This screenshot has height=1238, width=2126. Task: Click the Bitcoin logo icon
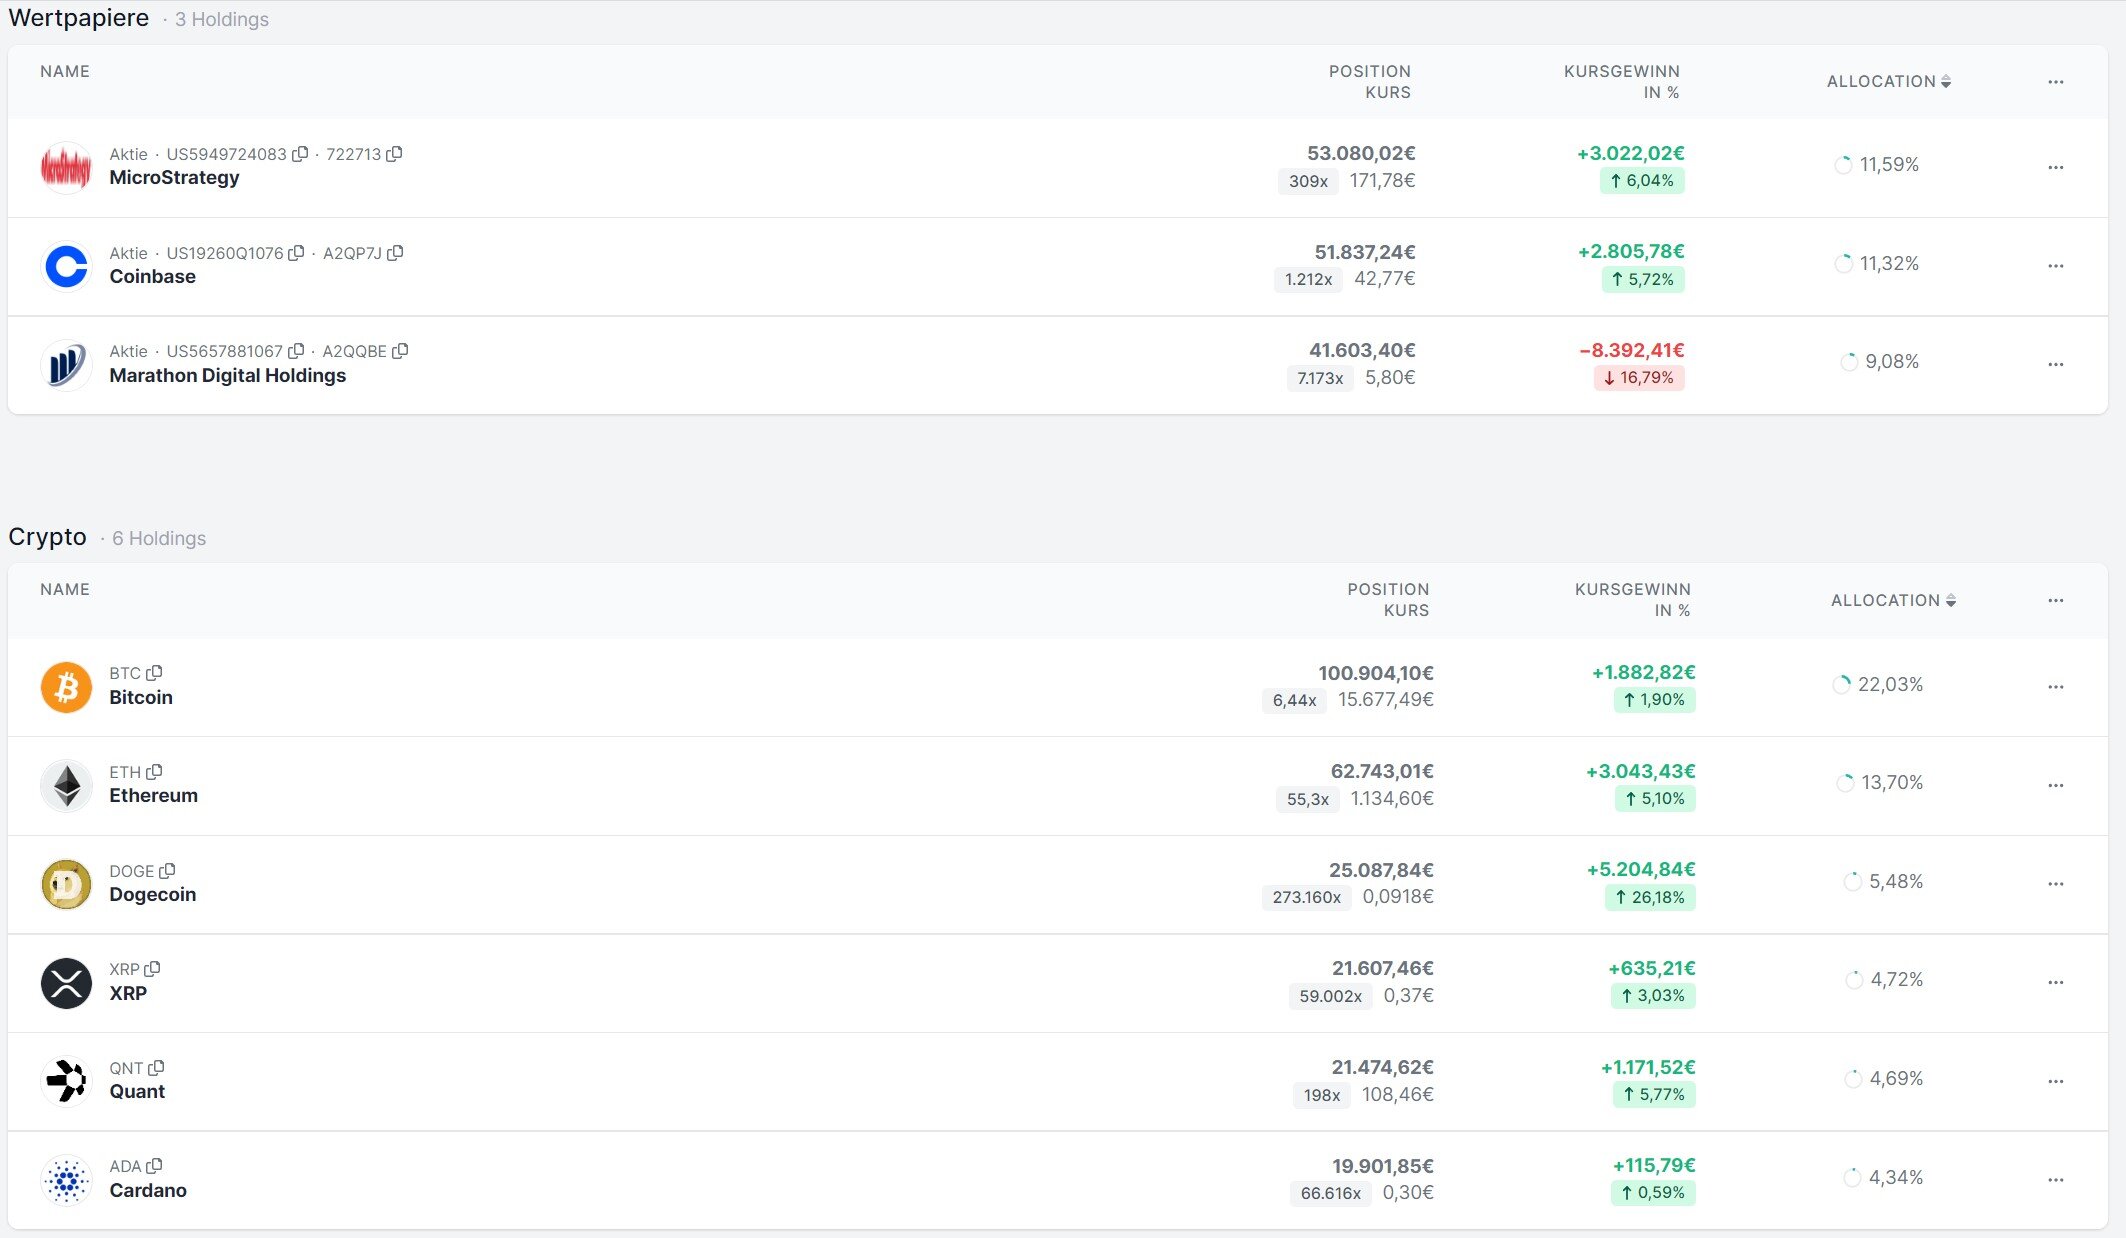(x=66, y=687)
